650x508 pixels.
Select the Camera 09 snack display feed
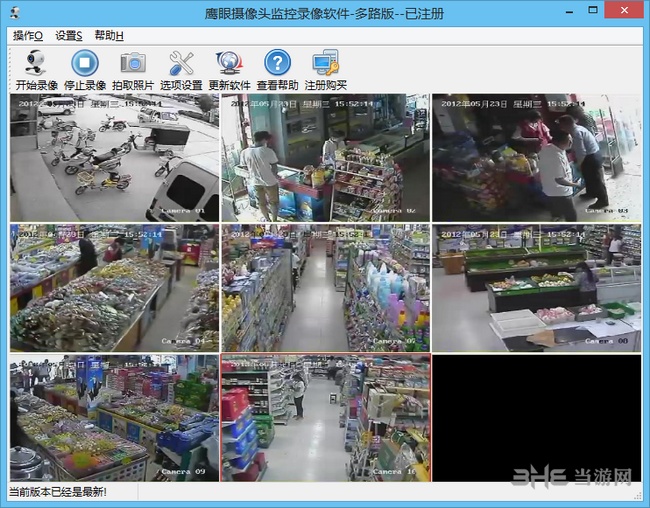coord(114,418)
